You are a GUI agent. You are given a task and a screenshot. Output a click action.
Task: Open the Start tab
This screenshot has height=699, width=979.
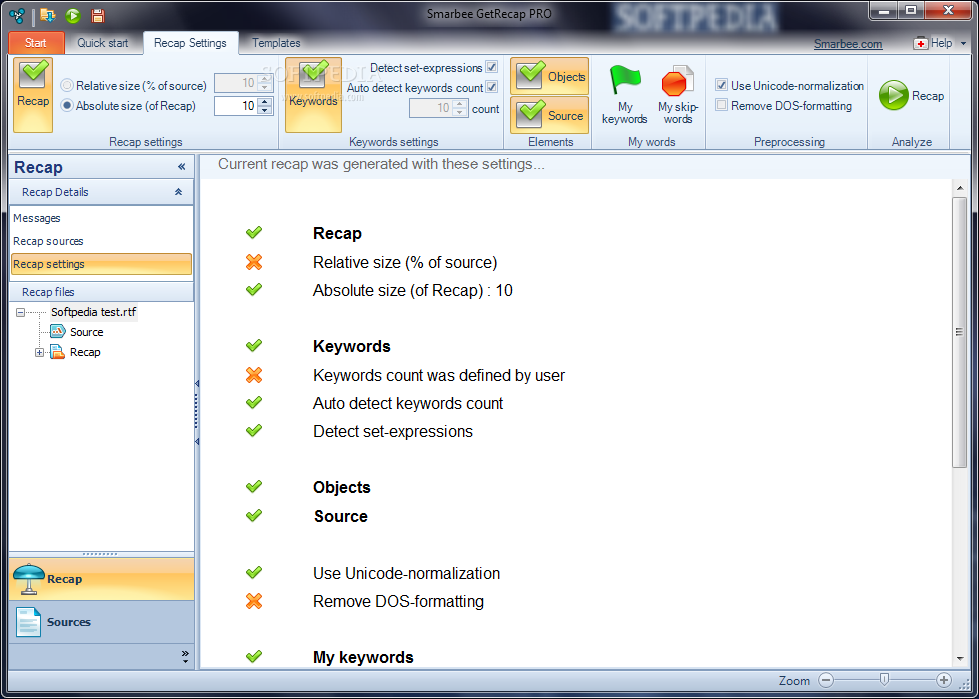(36, 43)
